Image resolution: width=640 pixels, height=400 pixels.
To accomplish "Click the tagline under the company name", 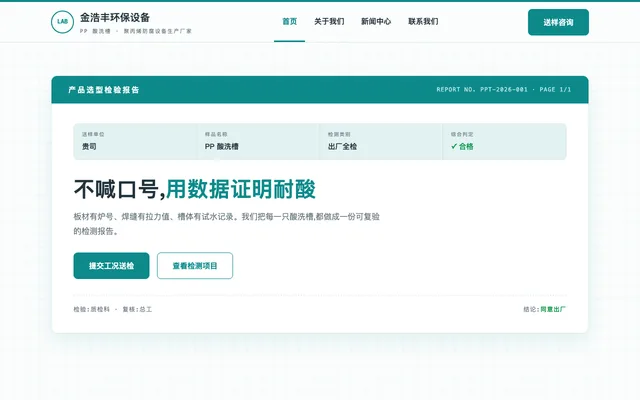I will [136, 31].
